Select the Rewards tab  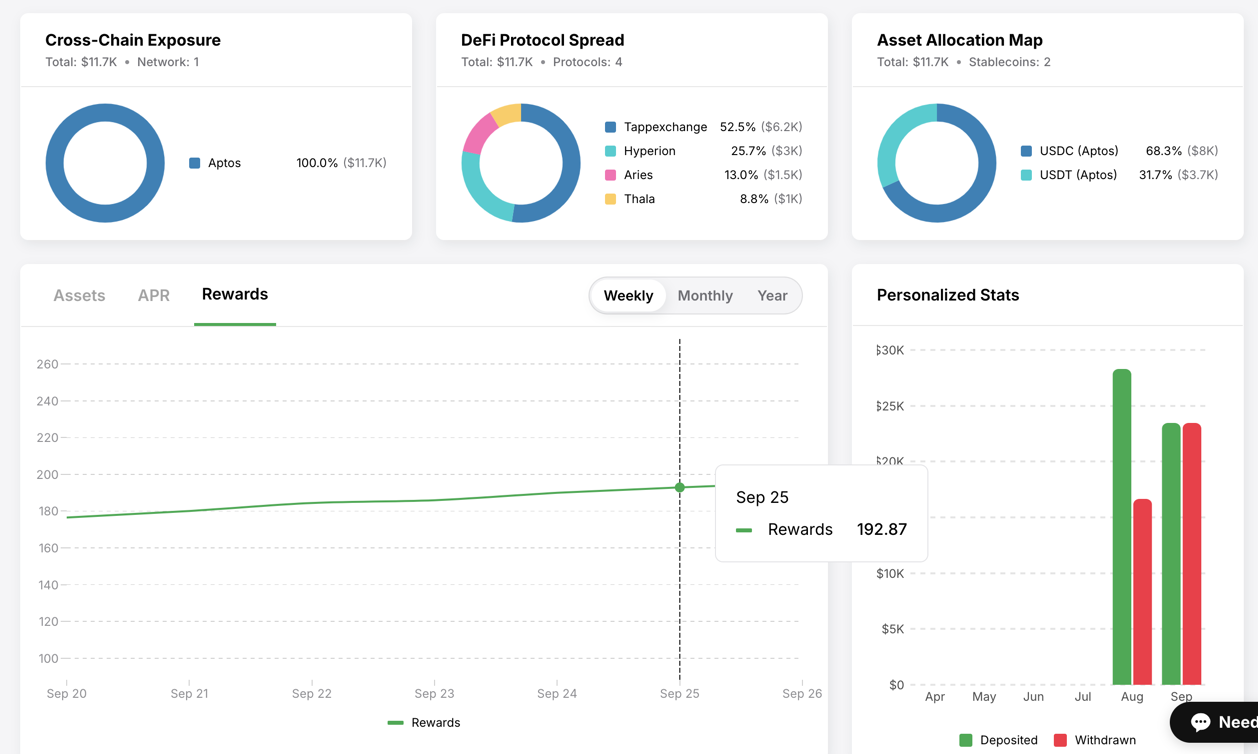[x=235, y=295]
